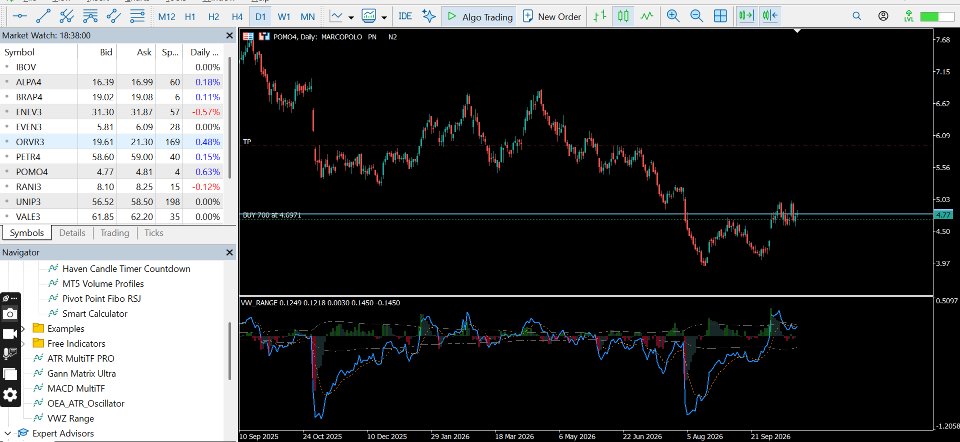
Task: Tile chart windows with grid icon
Action: tap(721, 17)
